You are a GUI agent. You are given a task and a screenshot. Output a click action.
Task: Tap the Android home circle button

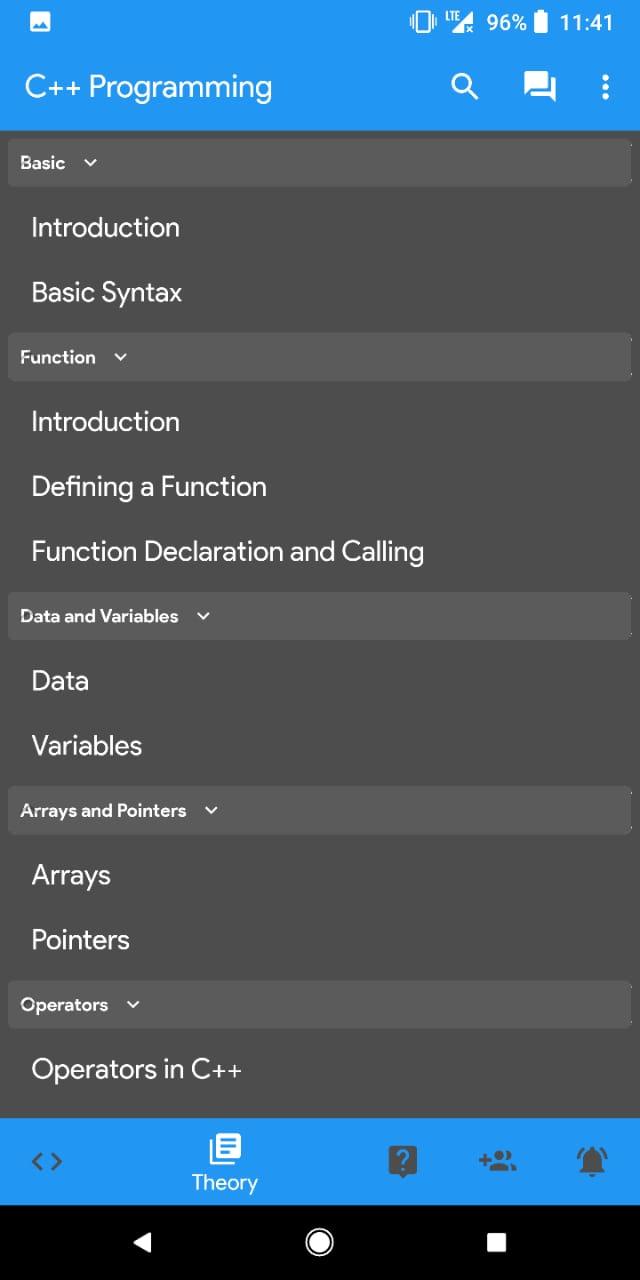(320, 1242)
